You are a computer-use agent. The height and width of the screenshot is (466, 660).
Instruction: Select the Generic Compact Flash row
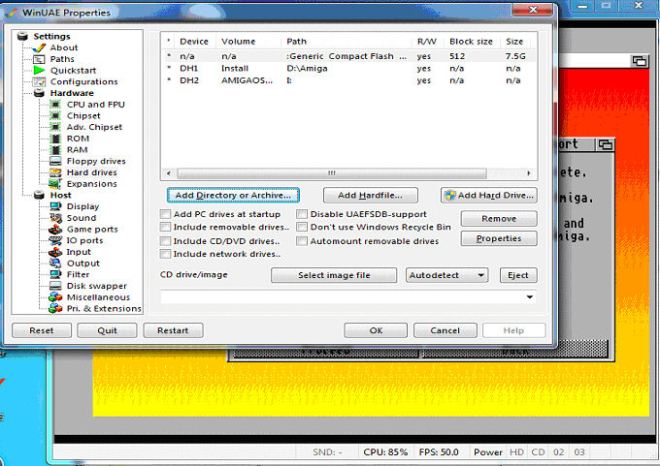(x=349, y=56)
